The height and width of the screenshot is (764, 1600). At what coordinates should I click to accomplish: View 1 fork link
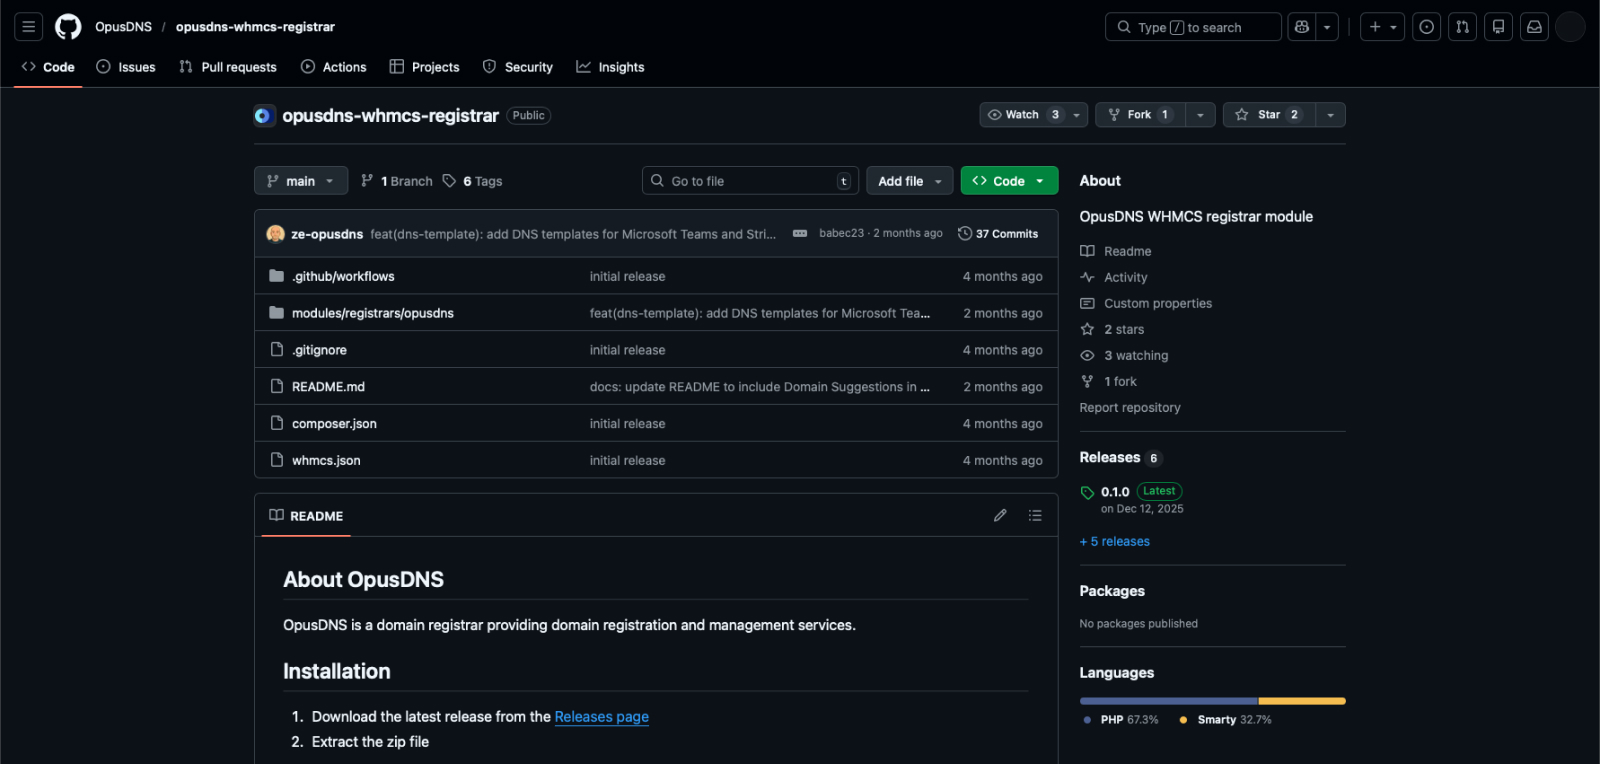(1109, 382)
